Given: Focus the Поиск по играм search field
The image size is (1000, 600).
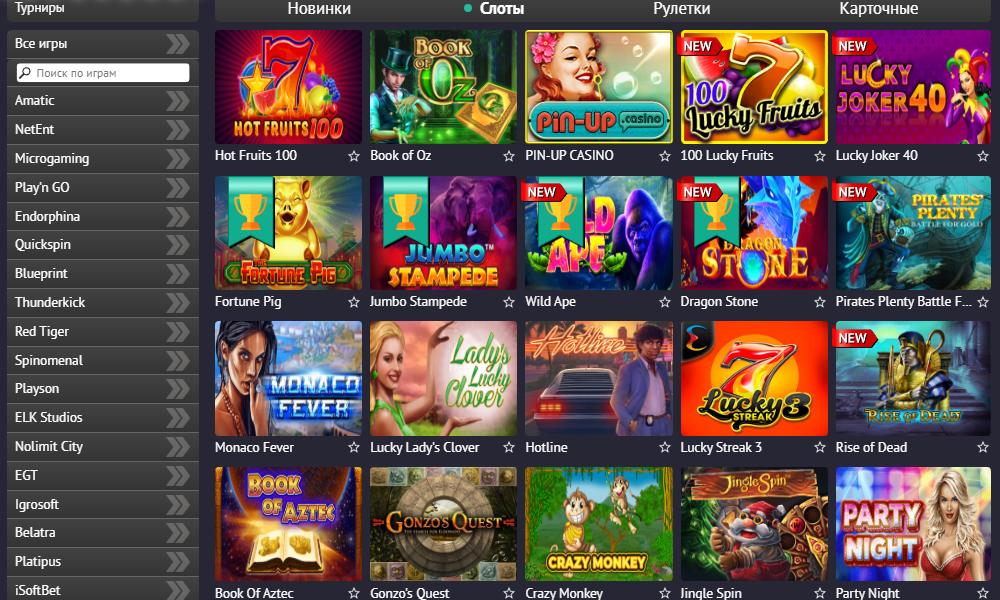Looking at the screenshot, I should point(103,73).
